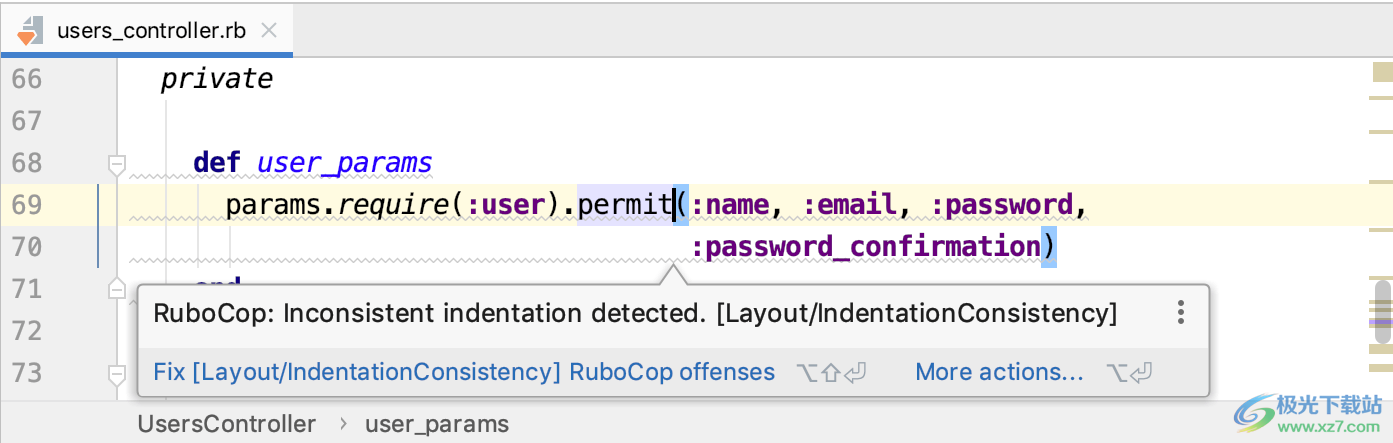1393x443 pixels.
Task: Click UsersController in the breadcrumb bar
Action: click(227, 424)
